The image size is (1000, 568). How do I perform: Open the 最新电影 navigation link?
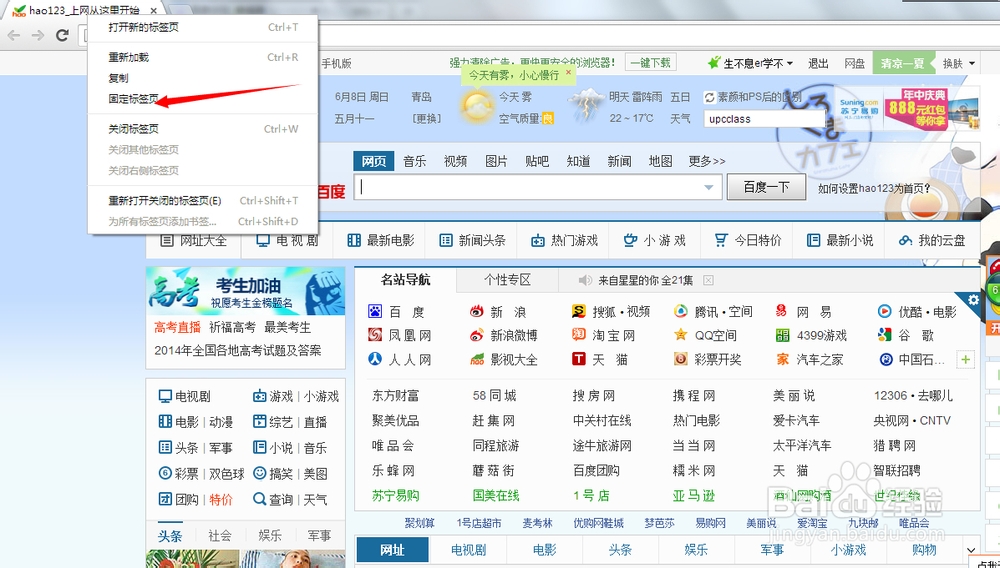click(381, 240)
